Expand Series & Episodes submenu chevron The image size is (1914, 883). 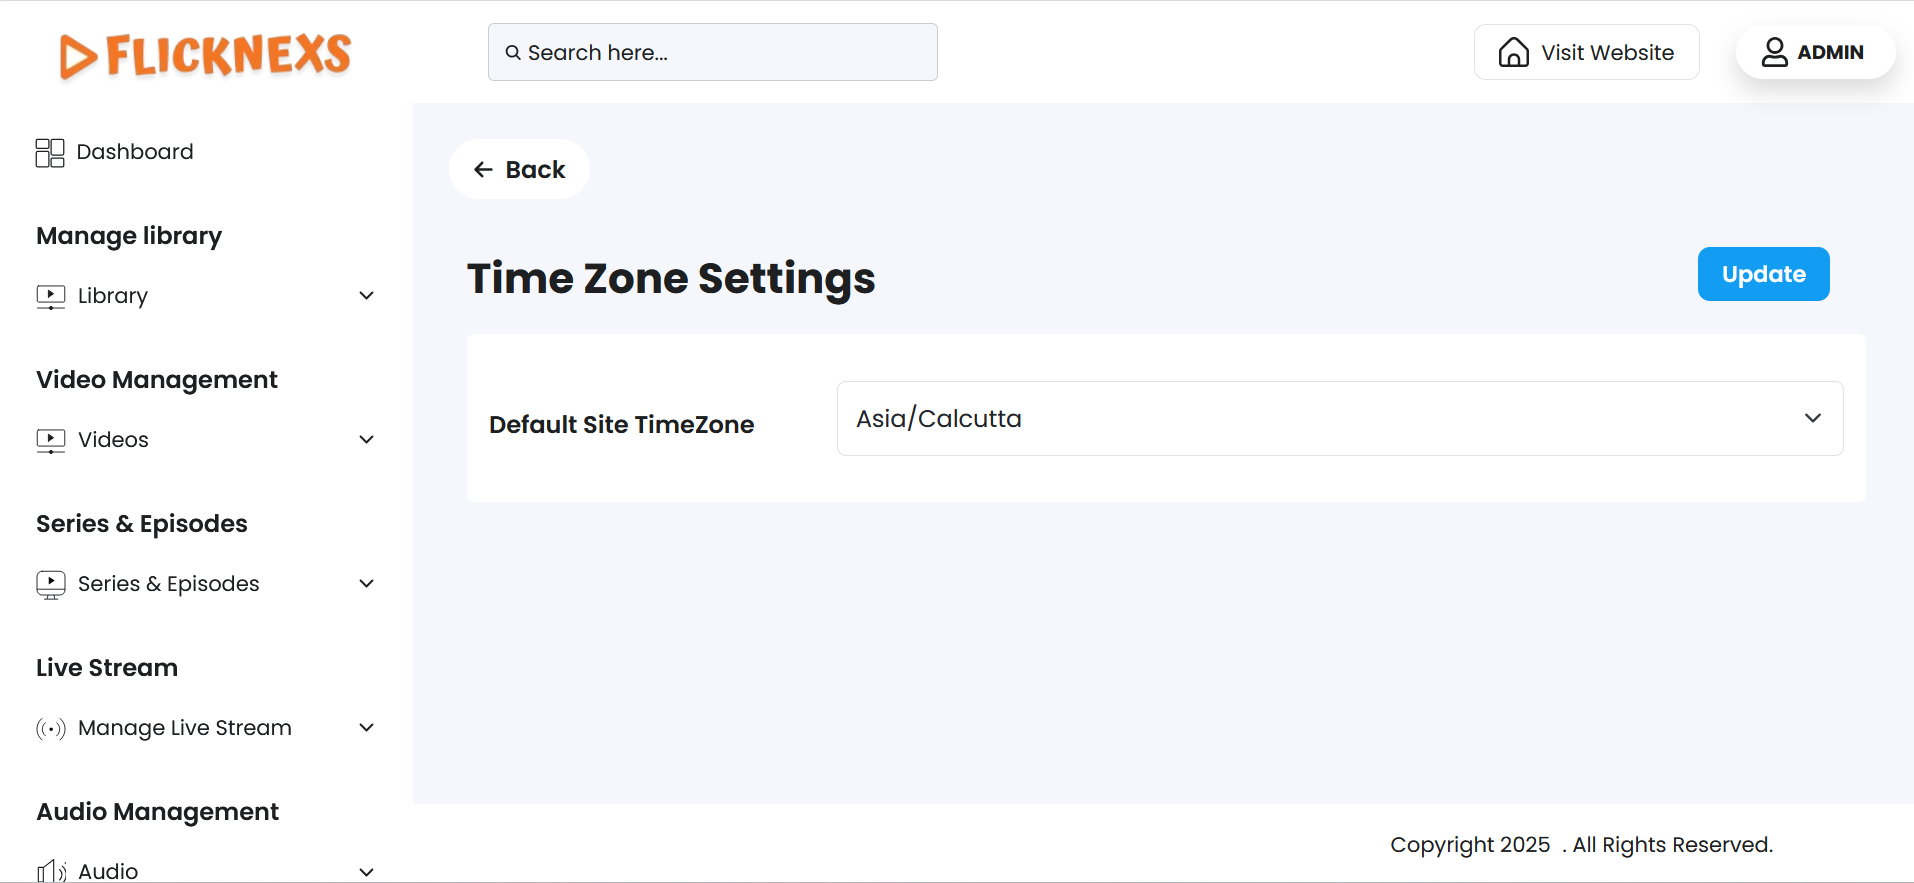367,584
